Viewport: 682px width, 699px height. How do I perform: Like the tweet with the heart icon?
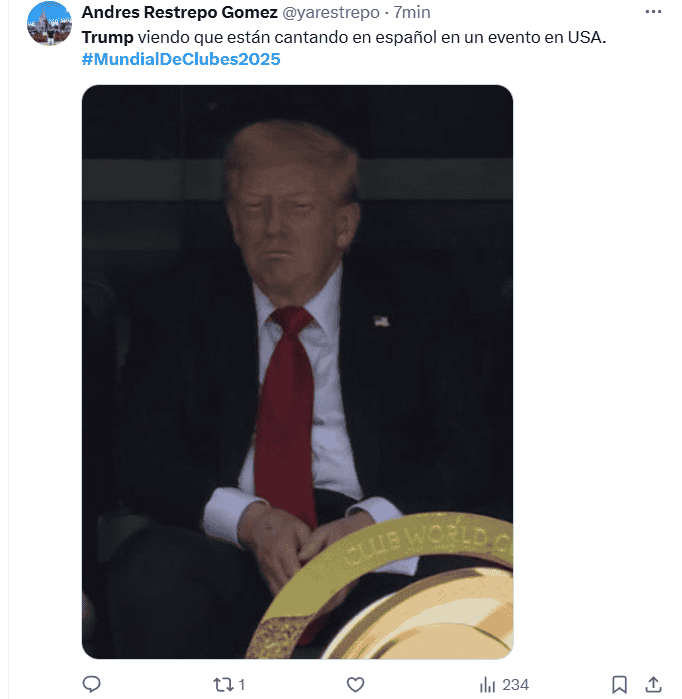tap(355, 684)
